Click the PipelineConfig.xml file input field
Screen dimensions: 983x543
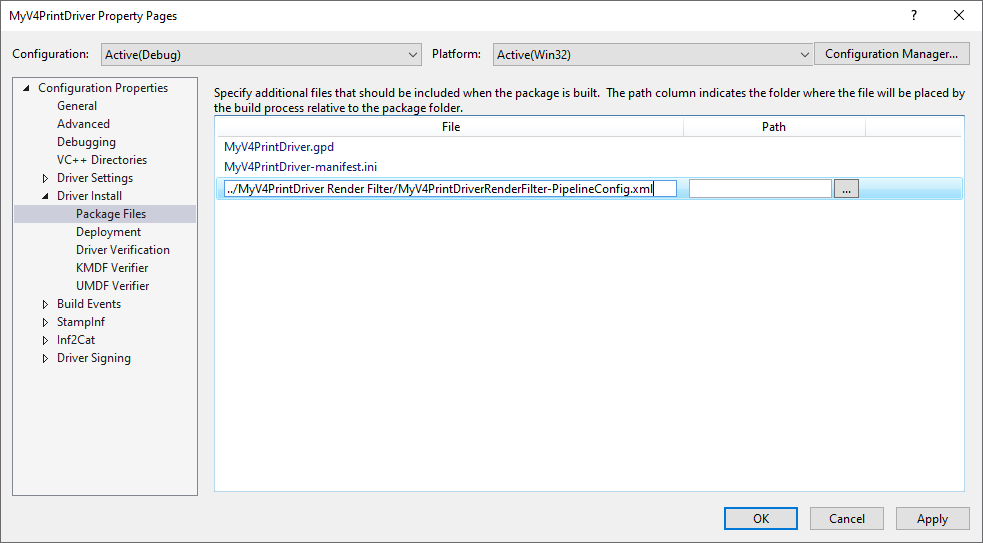(x=450, y=189)
